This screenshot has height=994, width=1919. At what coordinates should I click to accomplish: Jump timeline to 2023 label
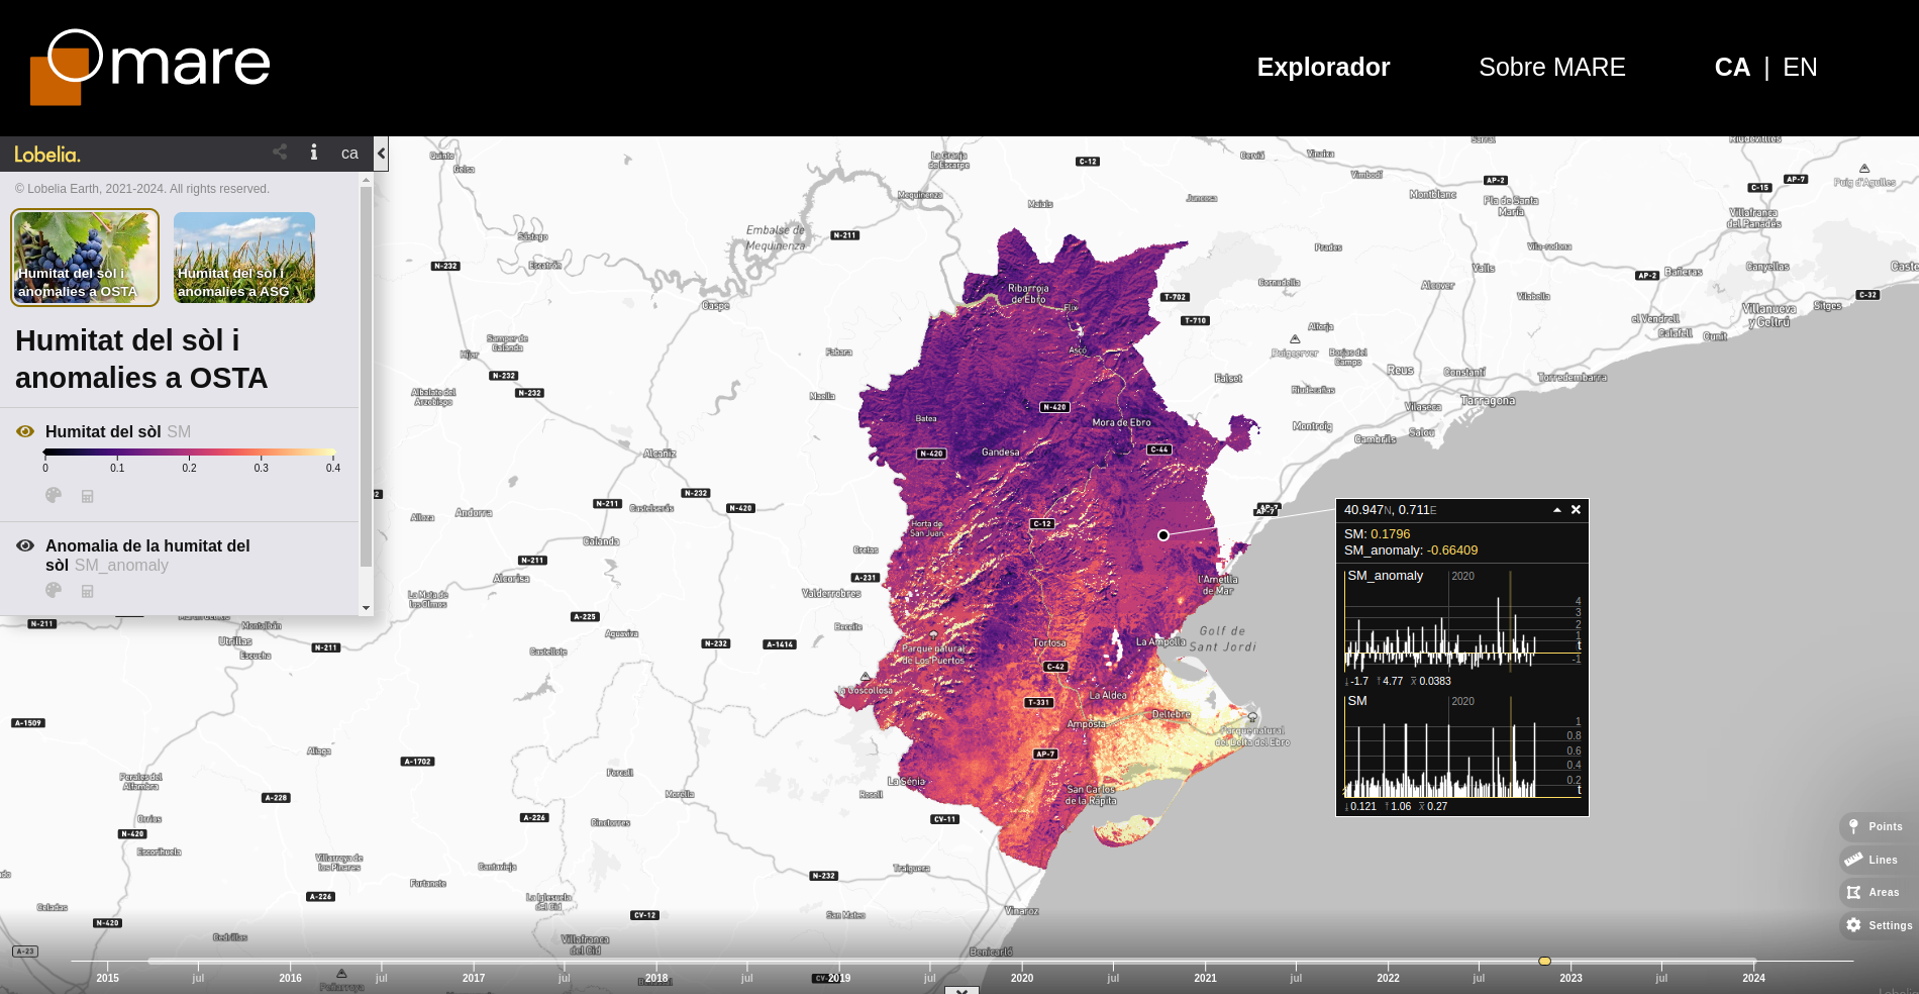1571,978
